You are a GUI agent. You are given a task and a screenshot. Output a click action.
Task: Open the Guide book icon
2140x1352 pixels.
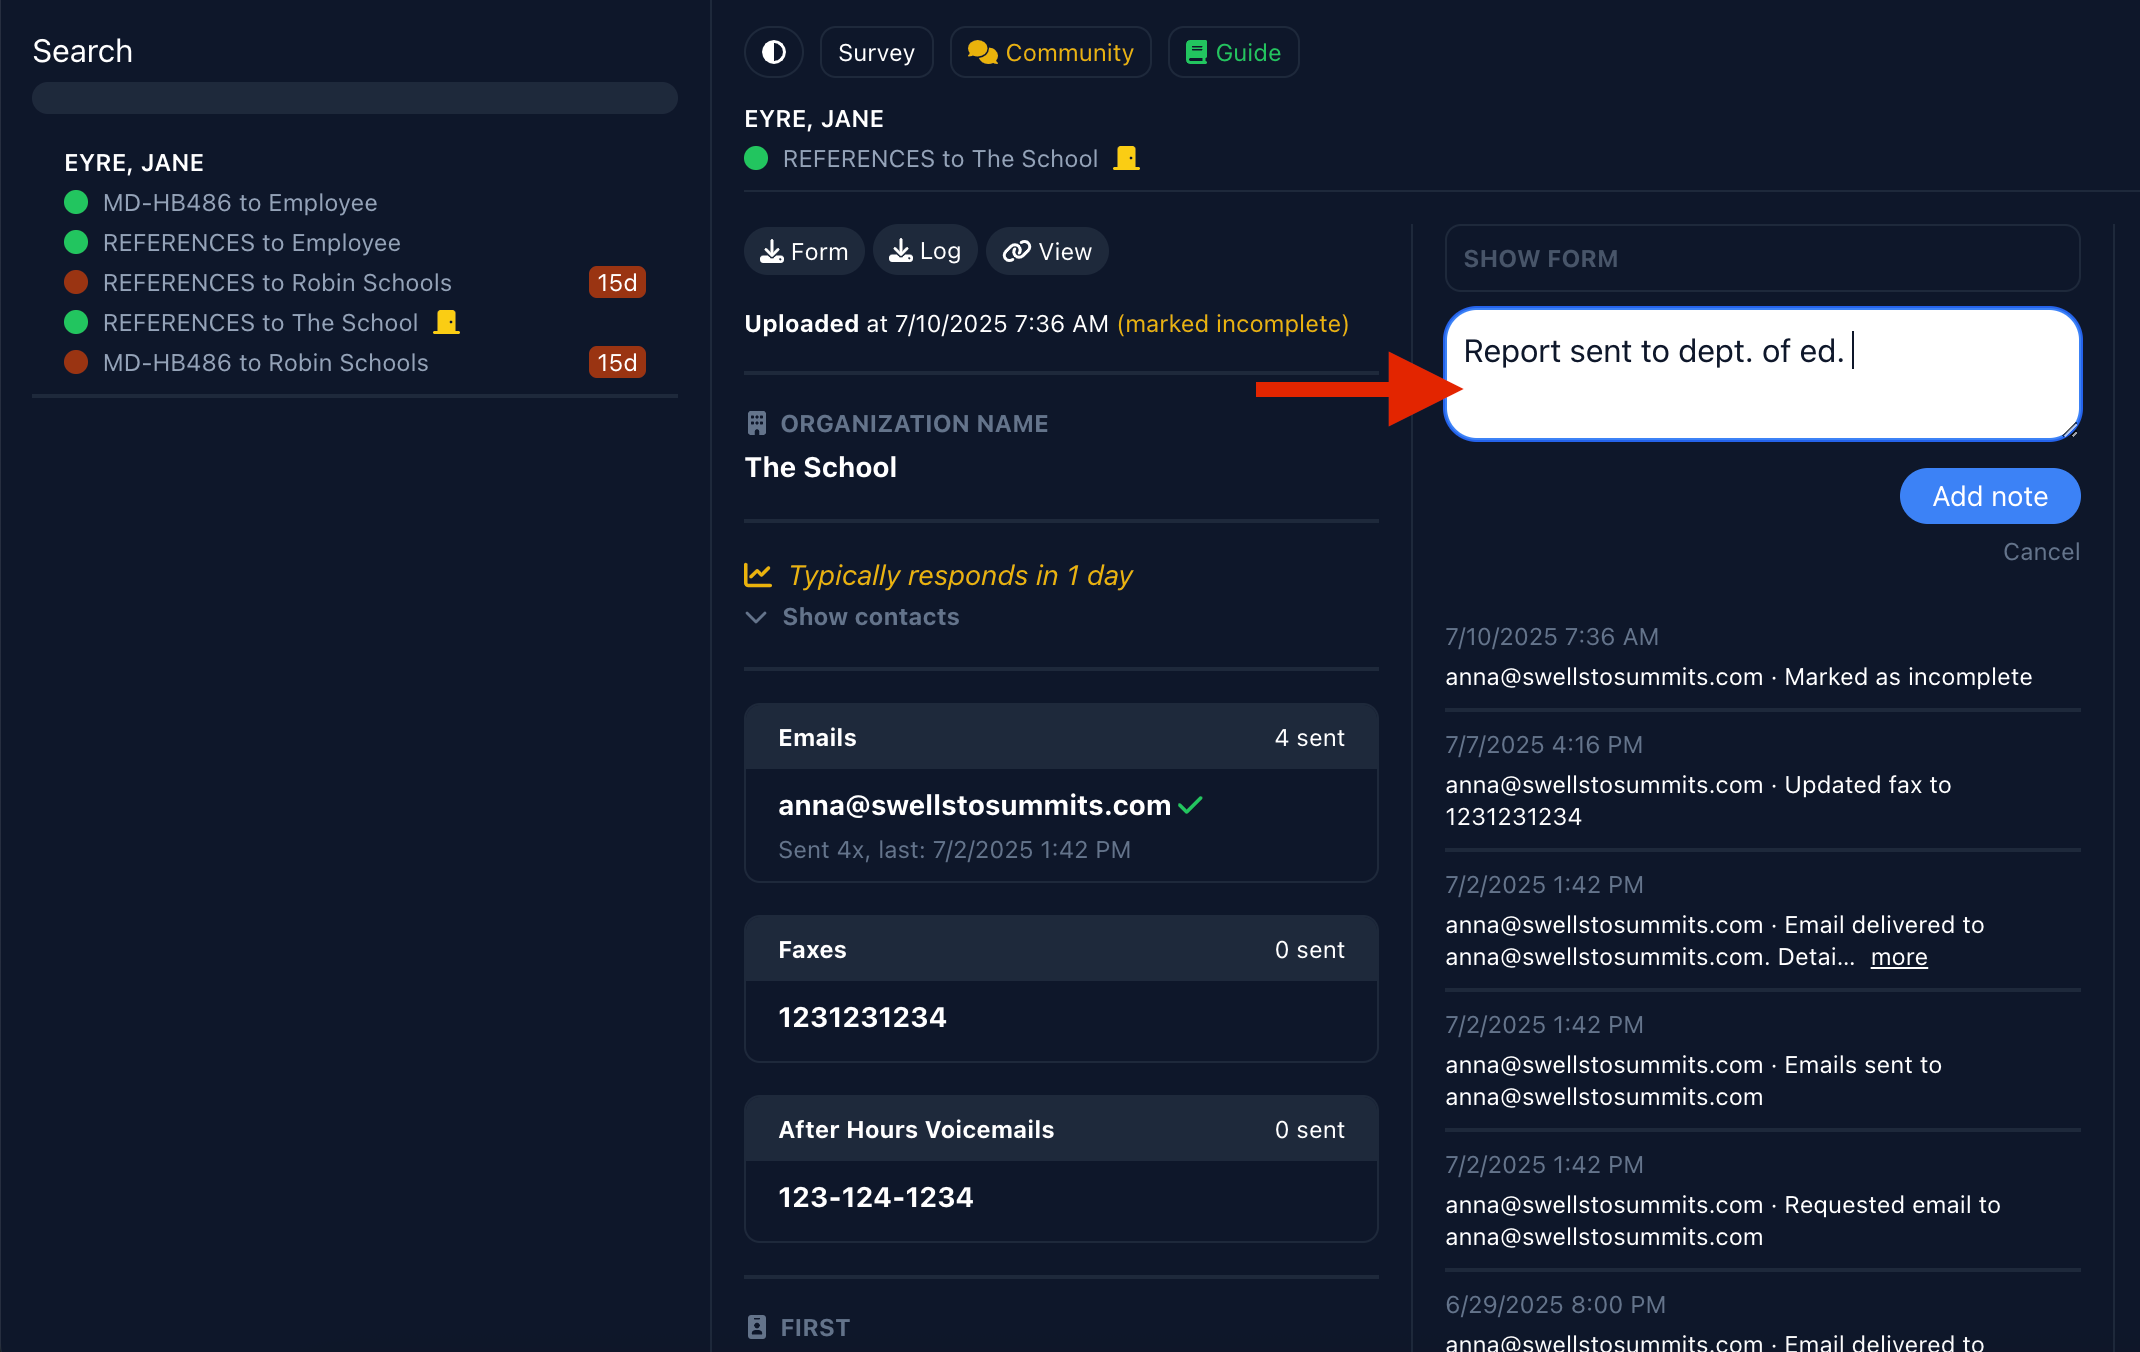(1195, 52)
